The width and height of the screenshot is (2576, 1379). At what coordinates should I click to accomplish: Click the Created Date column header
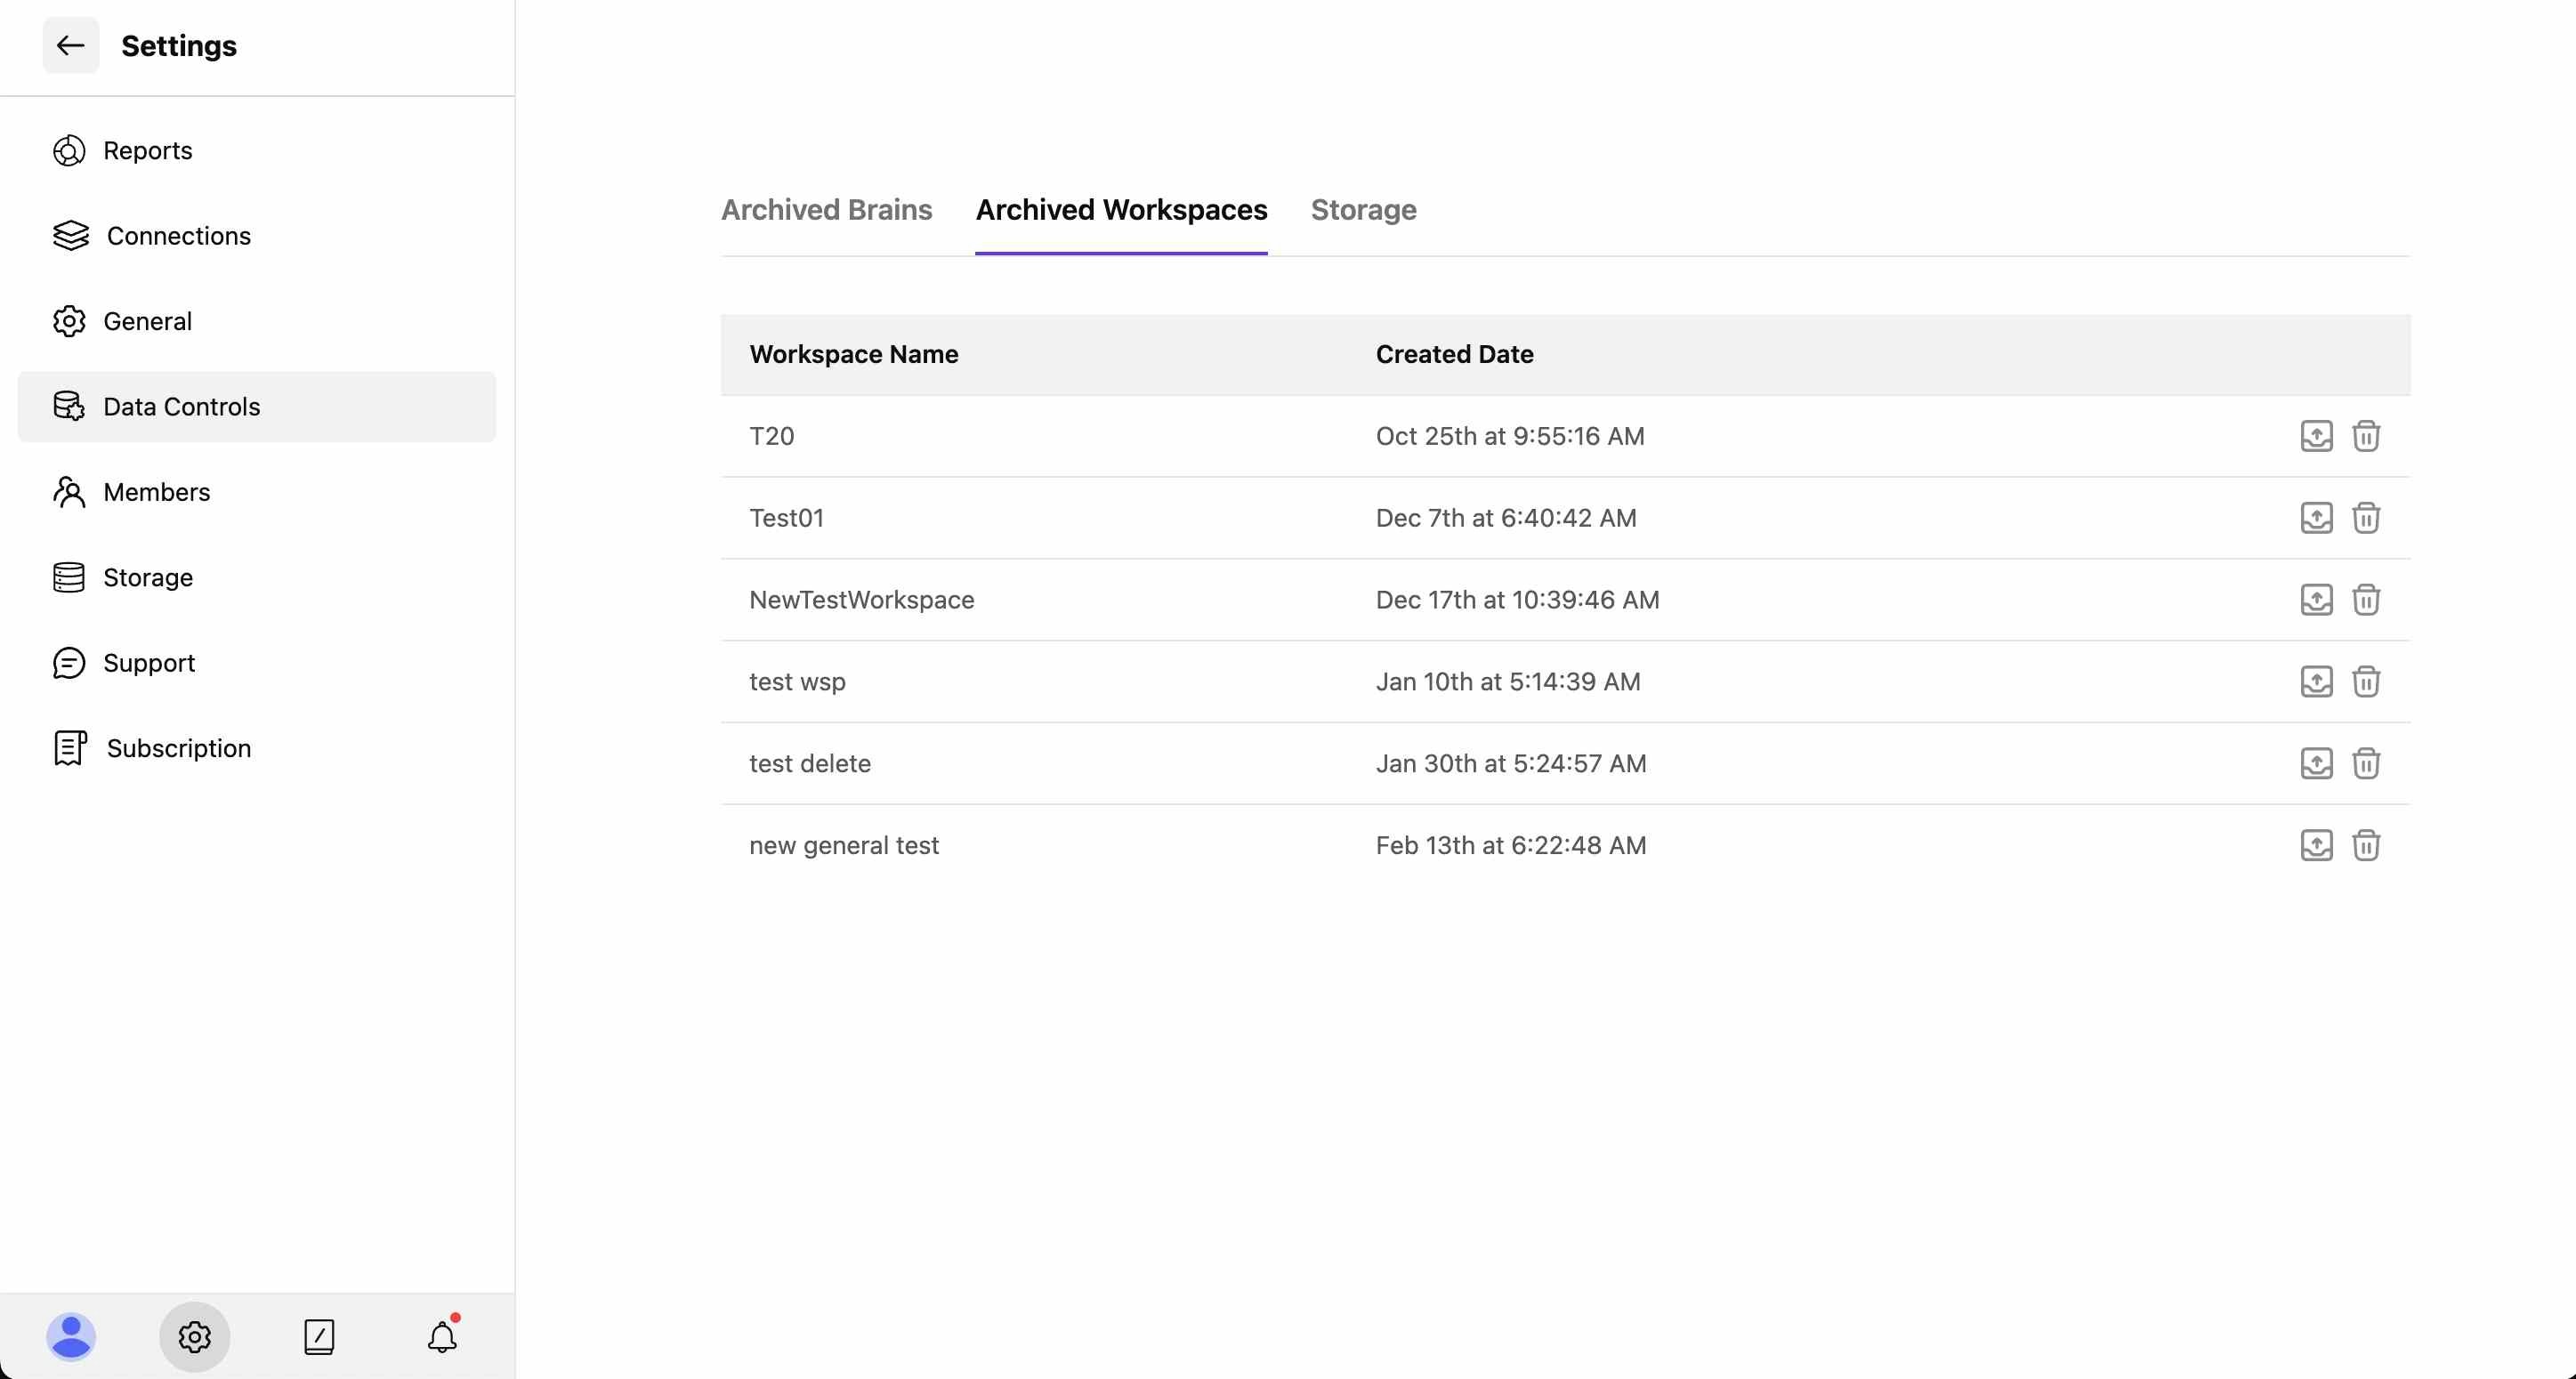click(1454, 354)
